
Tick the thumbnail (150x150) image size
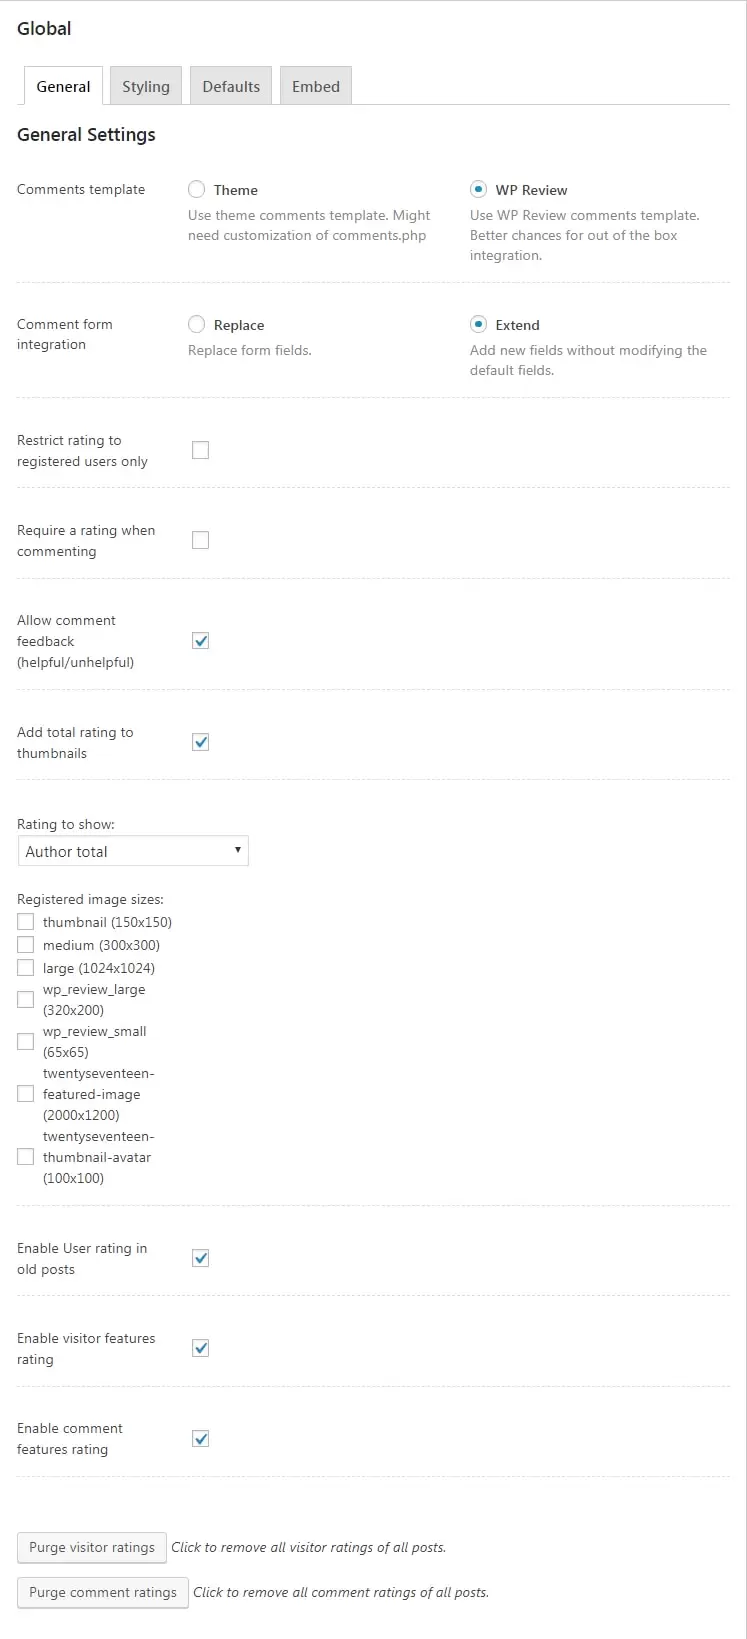click(26, 922)
